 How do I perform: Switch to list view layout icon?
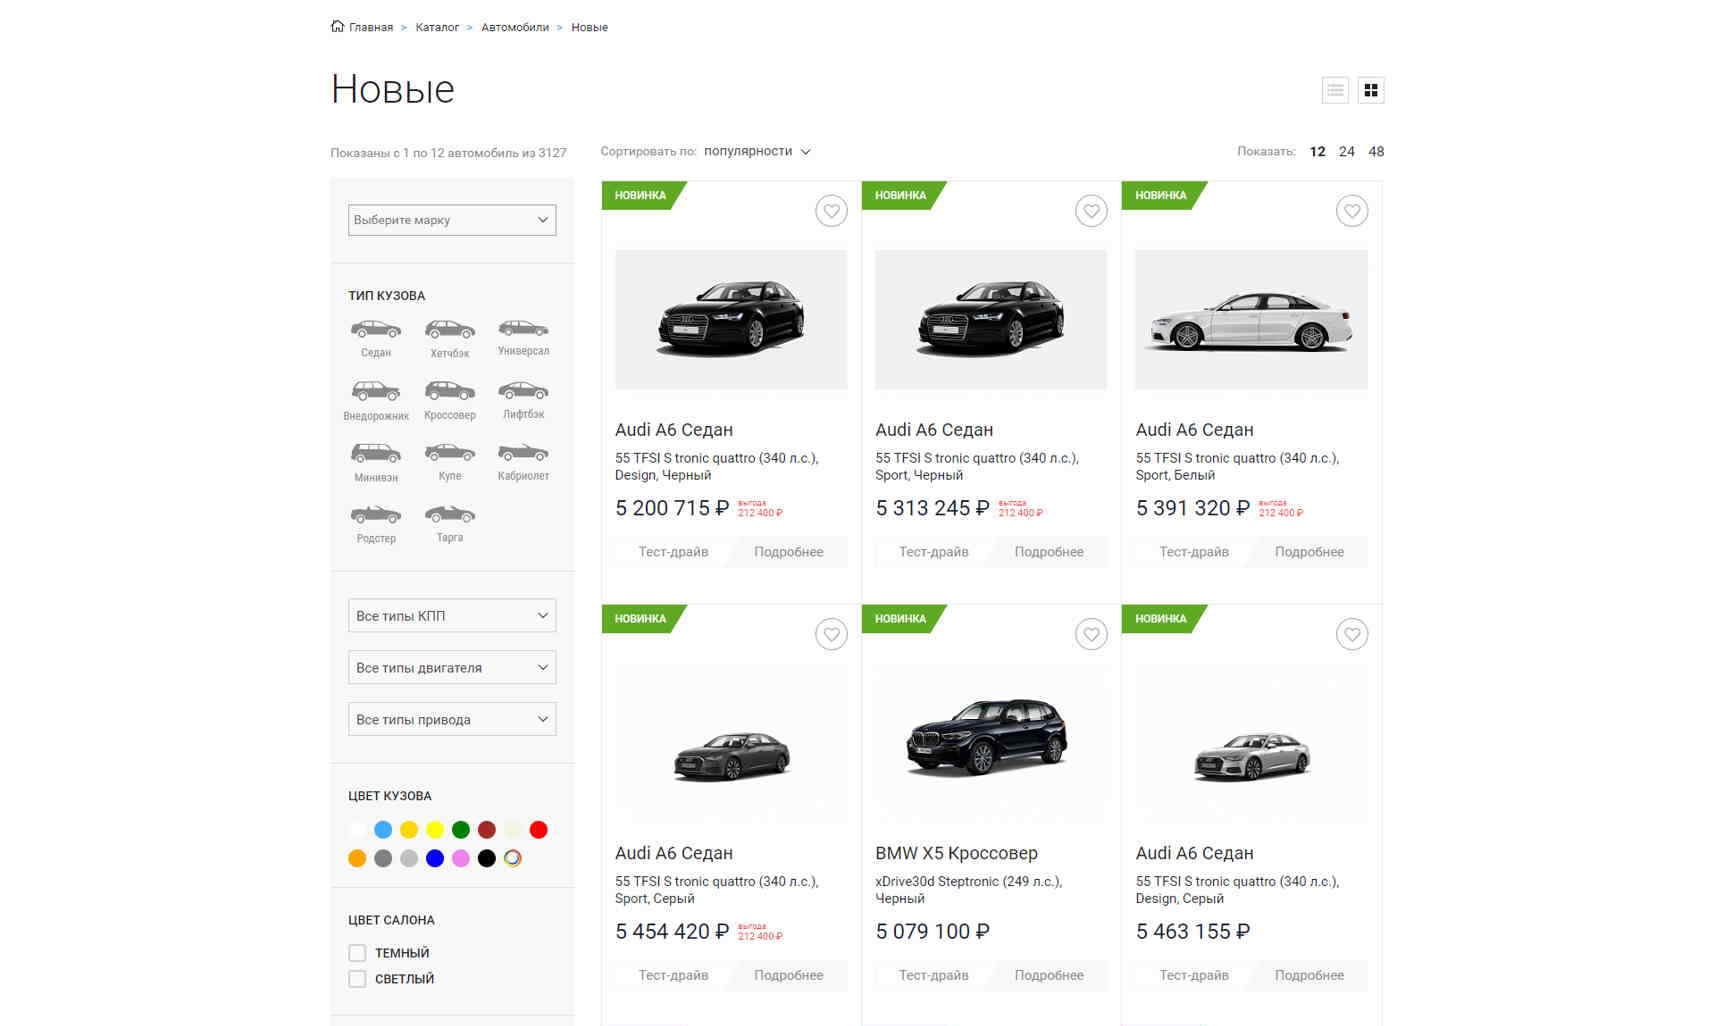(x=1335, y=91)
